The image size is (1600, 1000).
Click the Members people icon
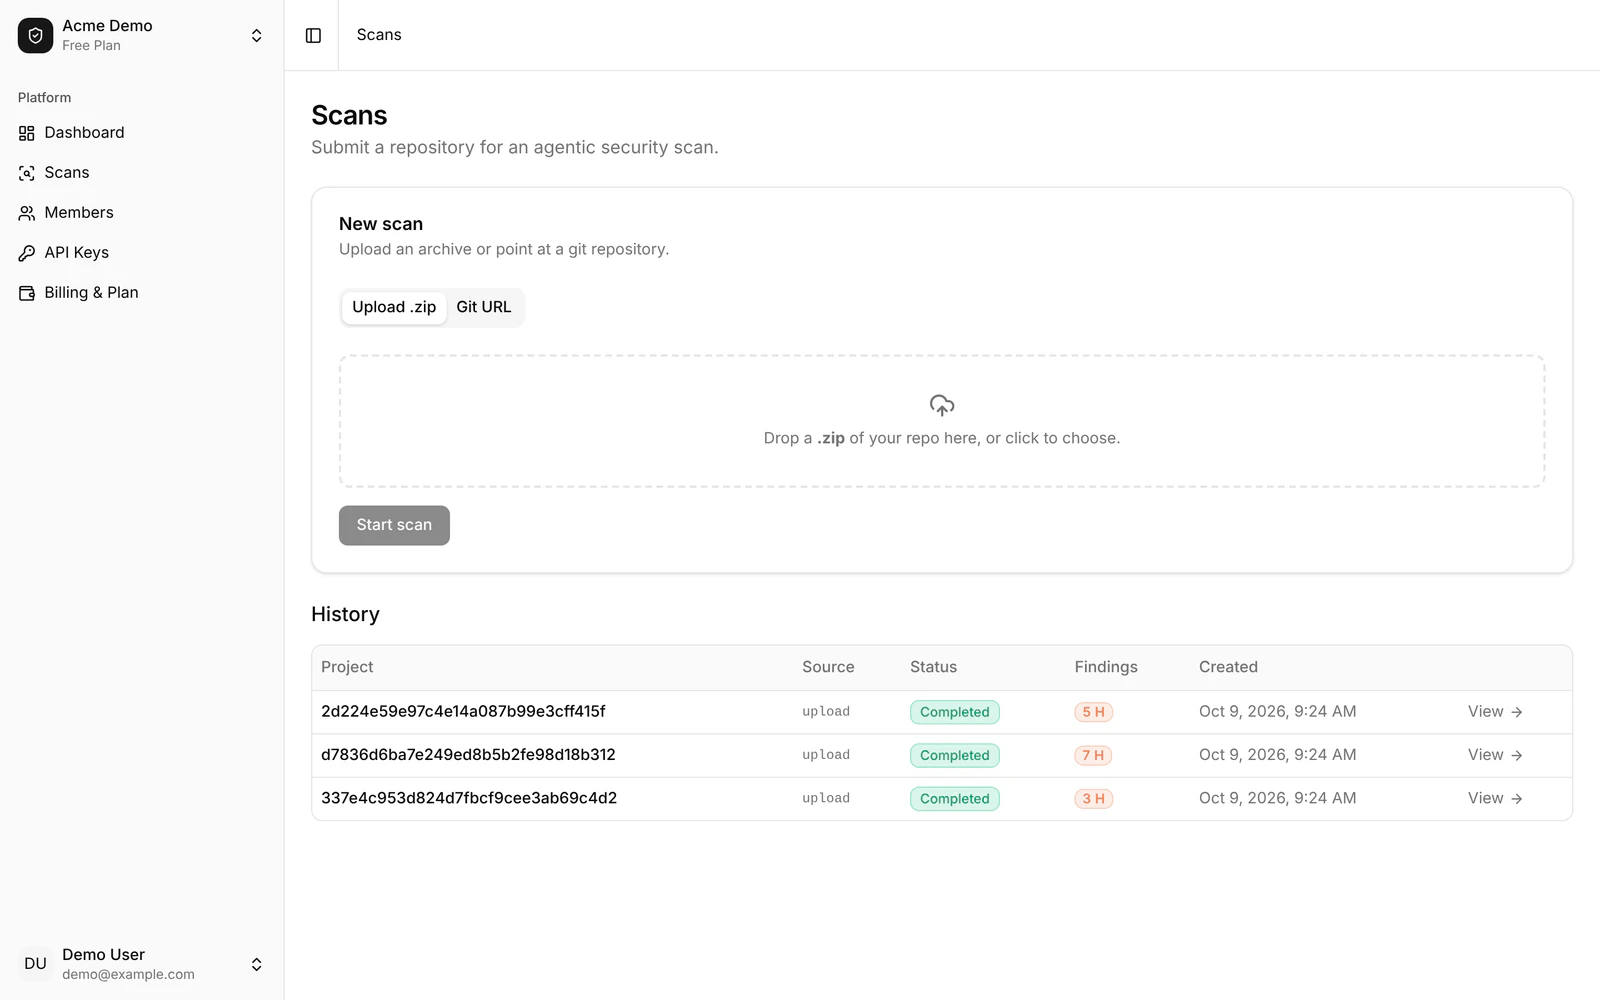click(27, 213)
